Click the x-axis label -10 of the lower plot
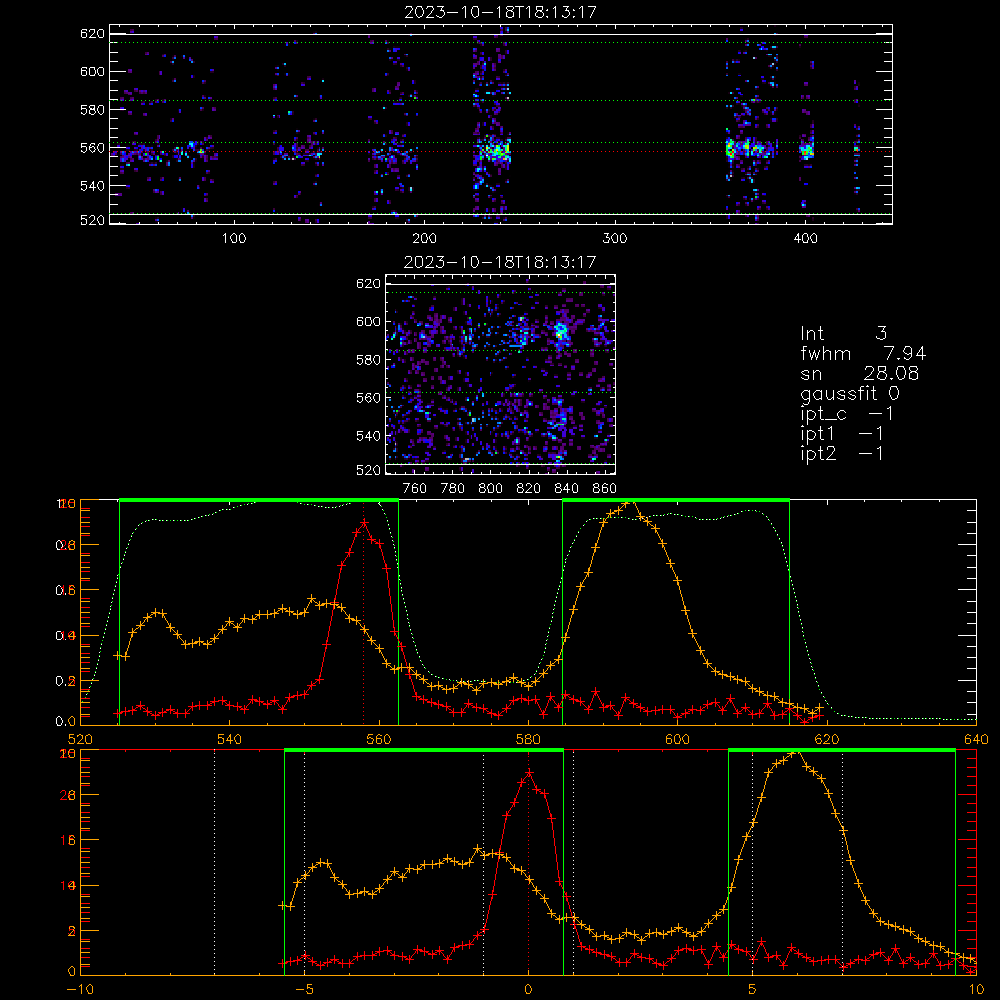 click(x=79, y=990)
